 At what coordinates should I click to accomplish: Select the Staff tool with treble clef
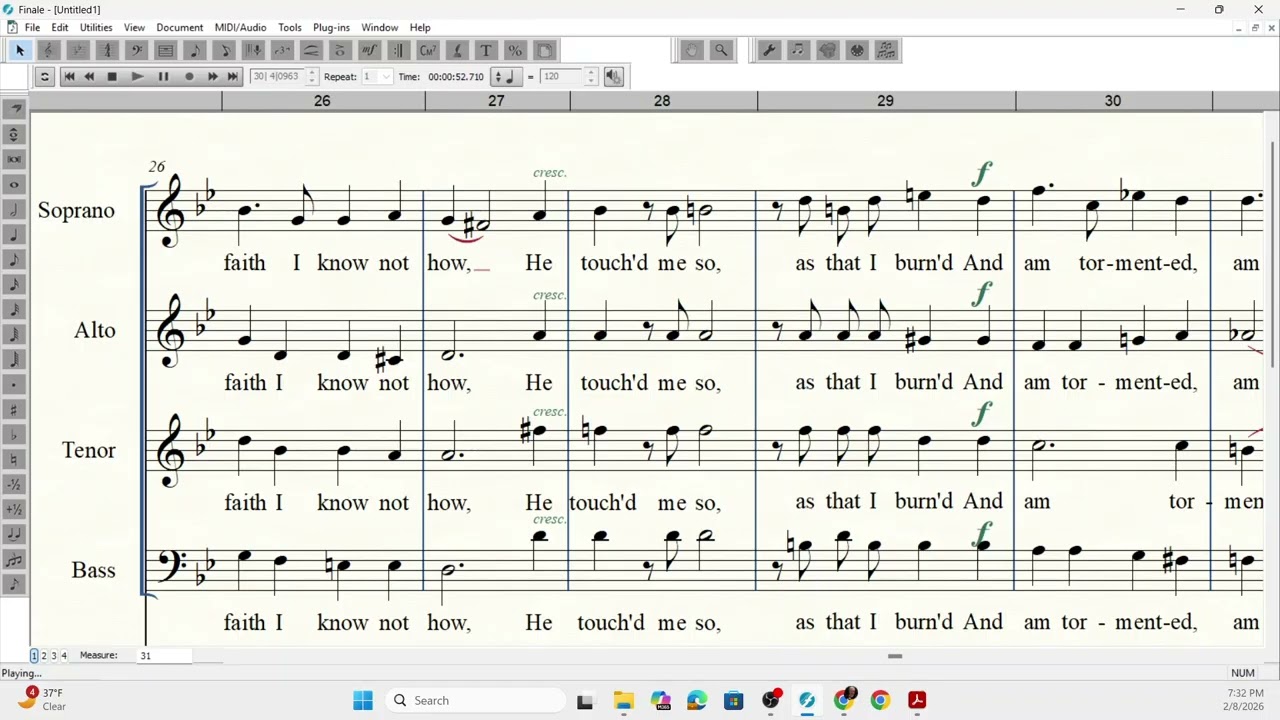[x=49, y=50]
